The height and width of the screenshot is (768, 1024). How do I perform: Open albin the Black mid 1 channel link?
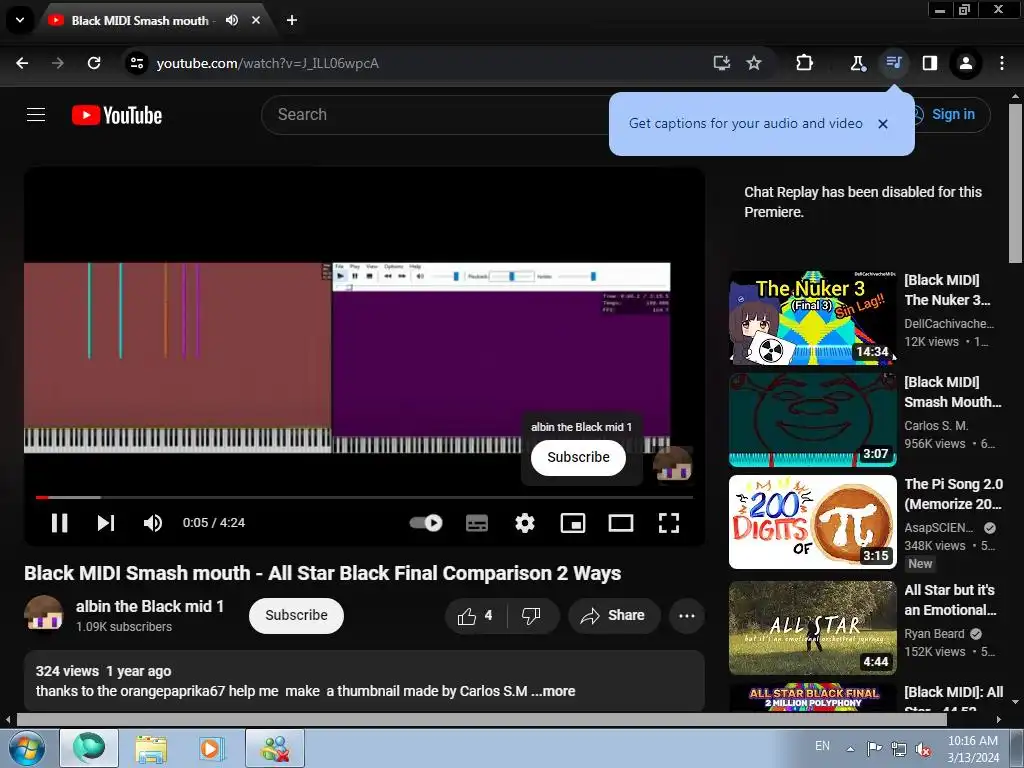tap(150, 606)
